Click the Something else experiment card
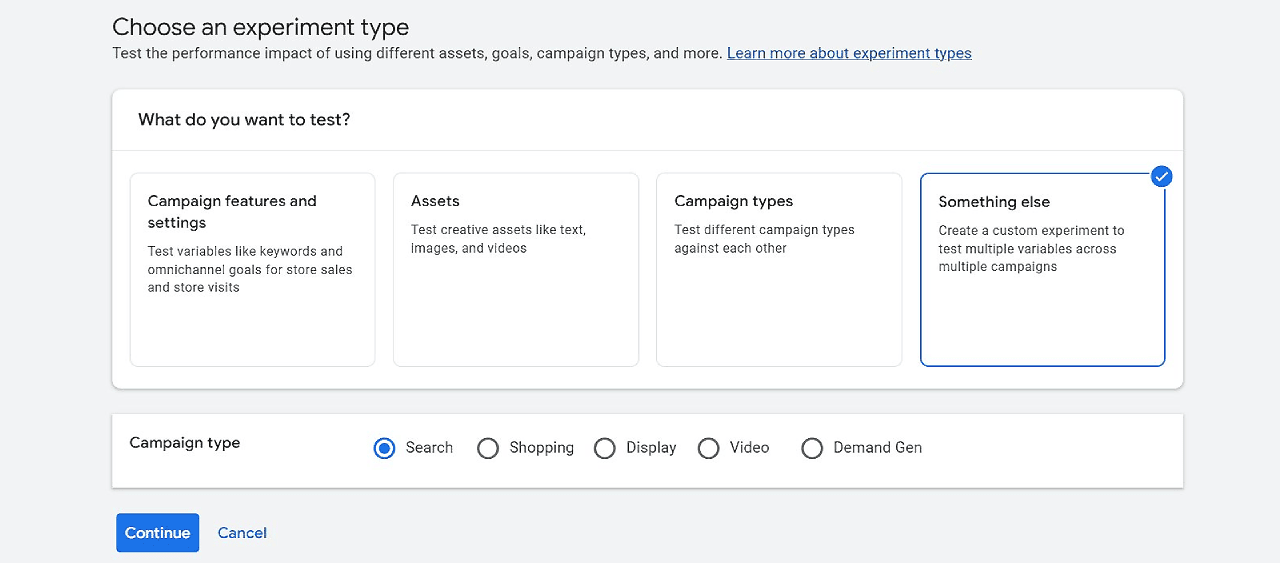Image resolution: width=1280 pixels, height=563 pixels. 1043,270
